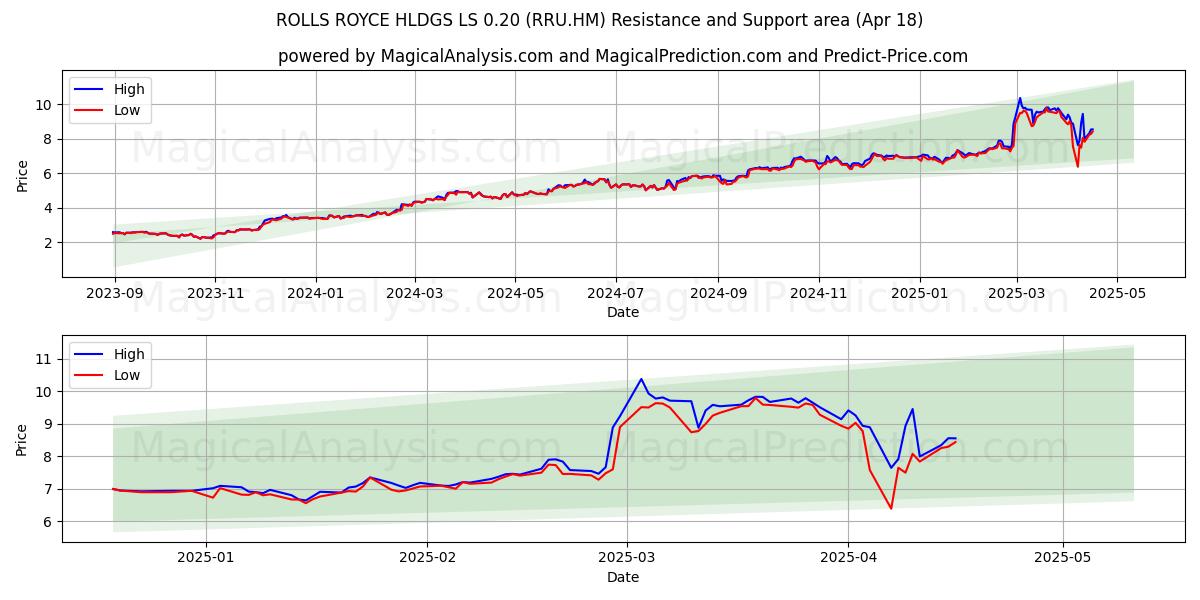Click red line sample beside 'Low' in lower legend
The image size is (1200, 600).
tap(90, 376)
